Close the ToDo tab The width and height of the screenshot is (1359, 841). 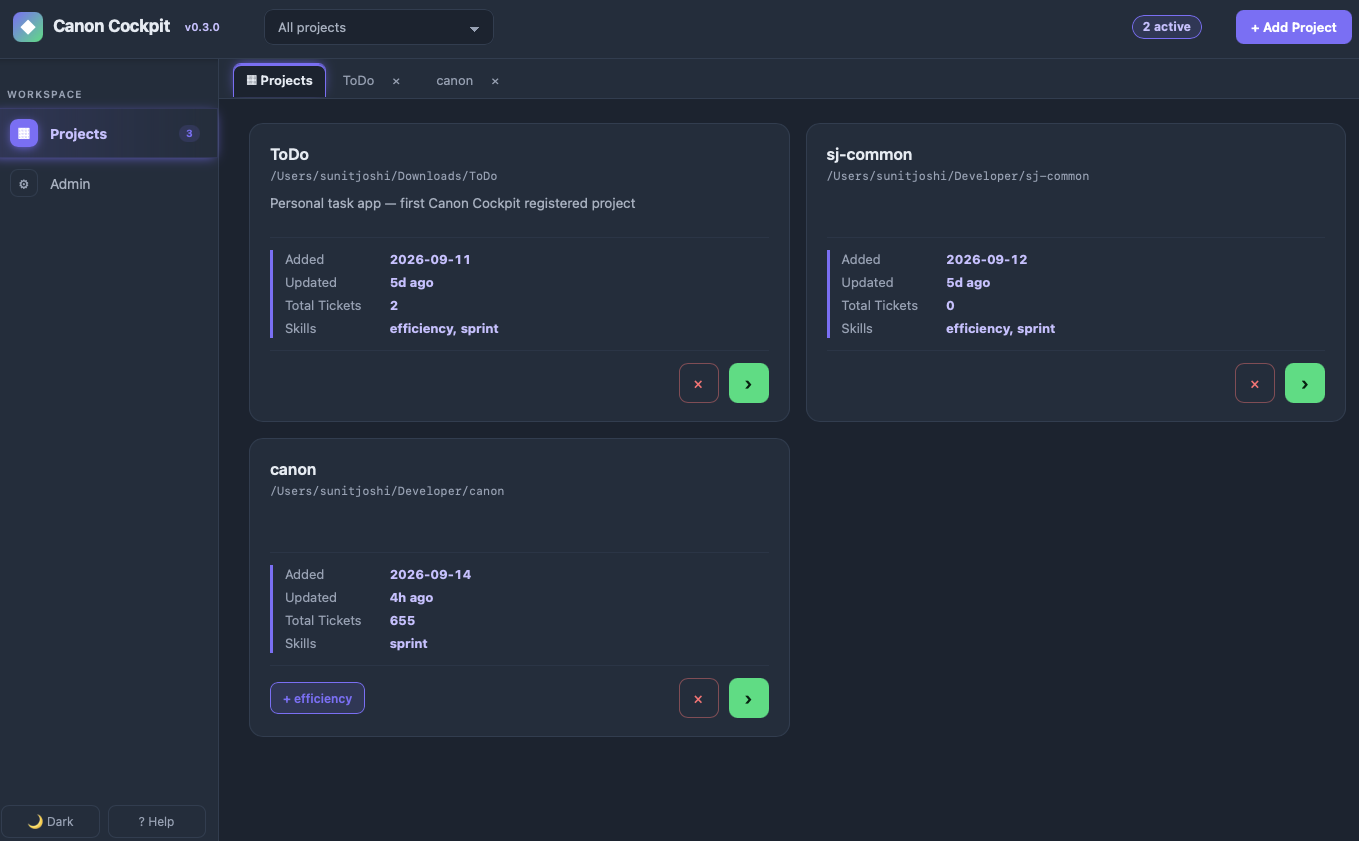click(x=396, y=81)
